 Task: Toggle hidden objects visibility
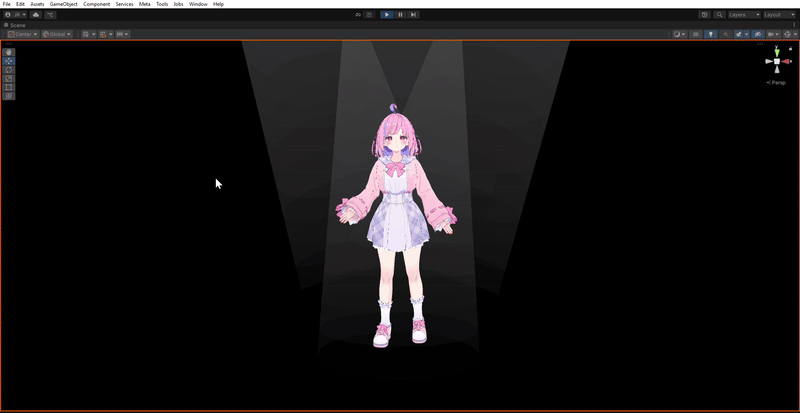pos(758,34)
